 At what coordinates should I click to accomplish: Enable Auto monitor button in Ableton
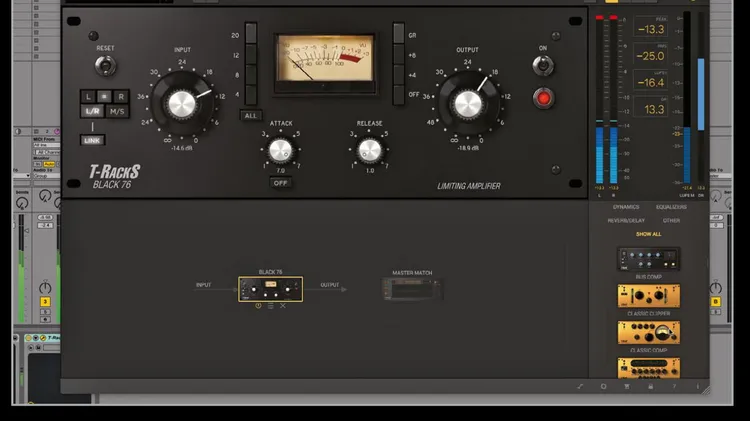point(49,164)
